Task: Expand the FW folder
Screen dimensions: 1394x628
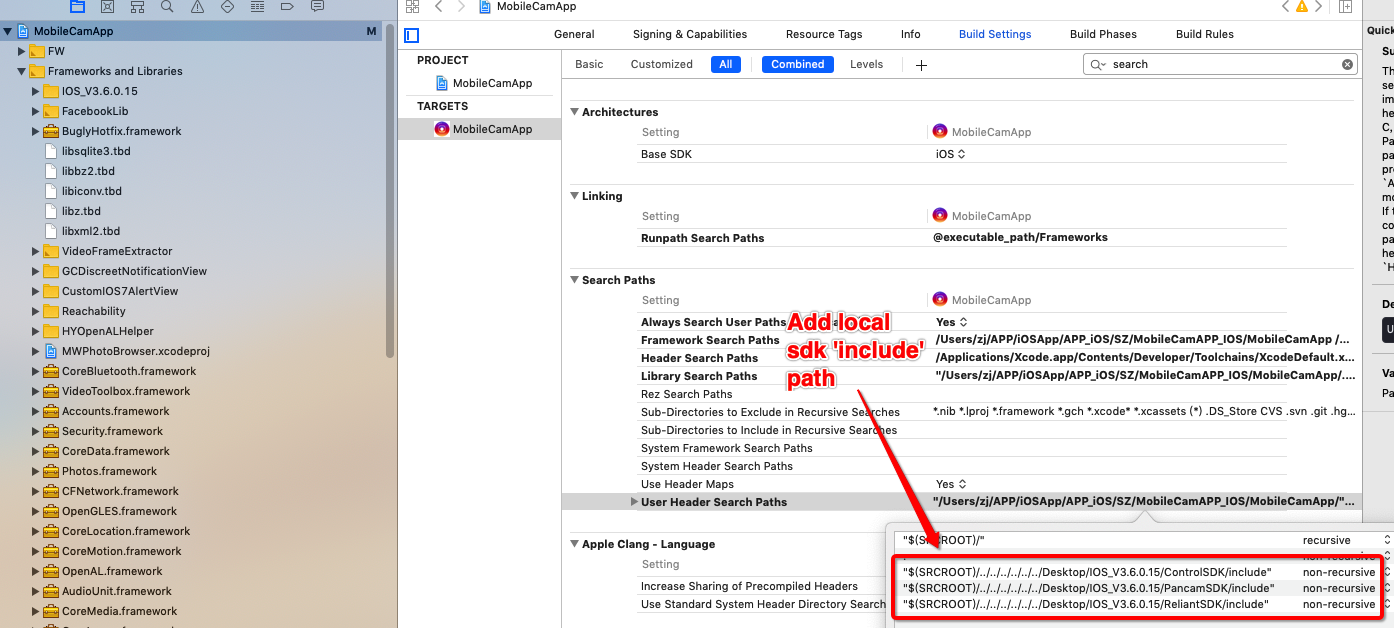Action: [x=22, y=51]
